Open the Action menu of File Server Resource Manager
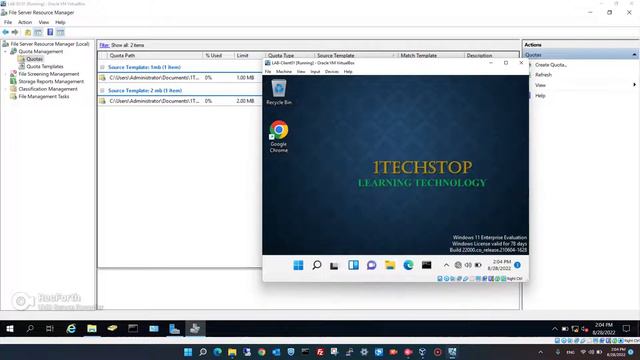Viewport: 640px width, 360px height. [x=25, y=22]
